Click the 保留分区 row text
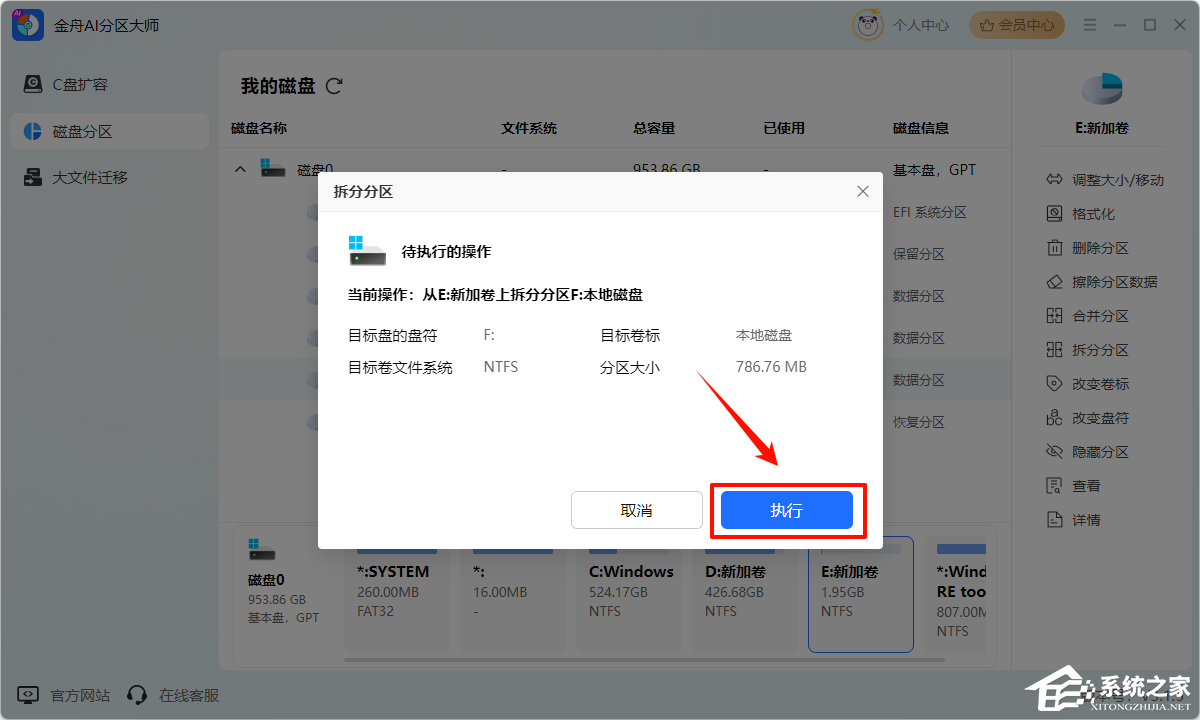This screenshot has height=720, width=1200. point(919,254)
